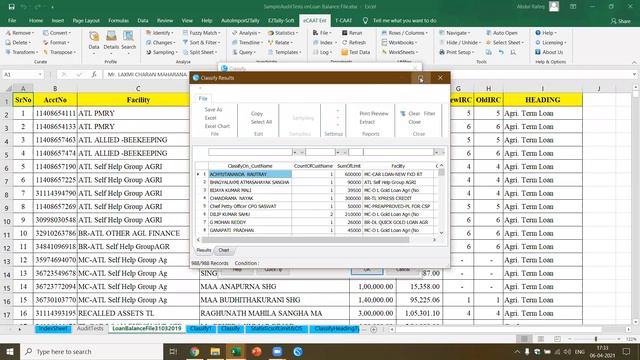The image size is (640, 360).
Task: Click Print Preview in Classify Results
Action: pyautogui.click(x=374, y=113)
